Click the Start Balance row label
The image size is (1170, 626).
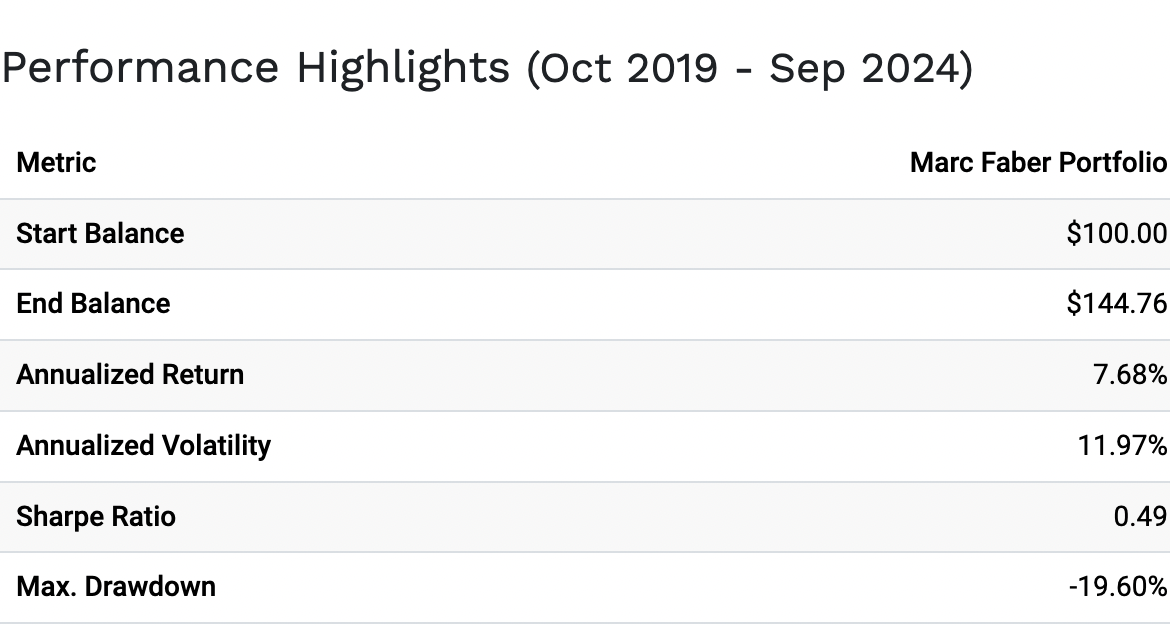tap(100, 234)
